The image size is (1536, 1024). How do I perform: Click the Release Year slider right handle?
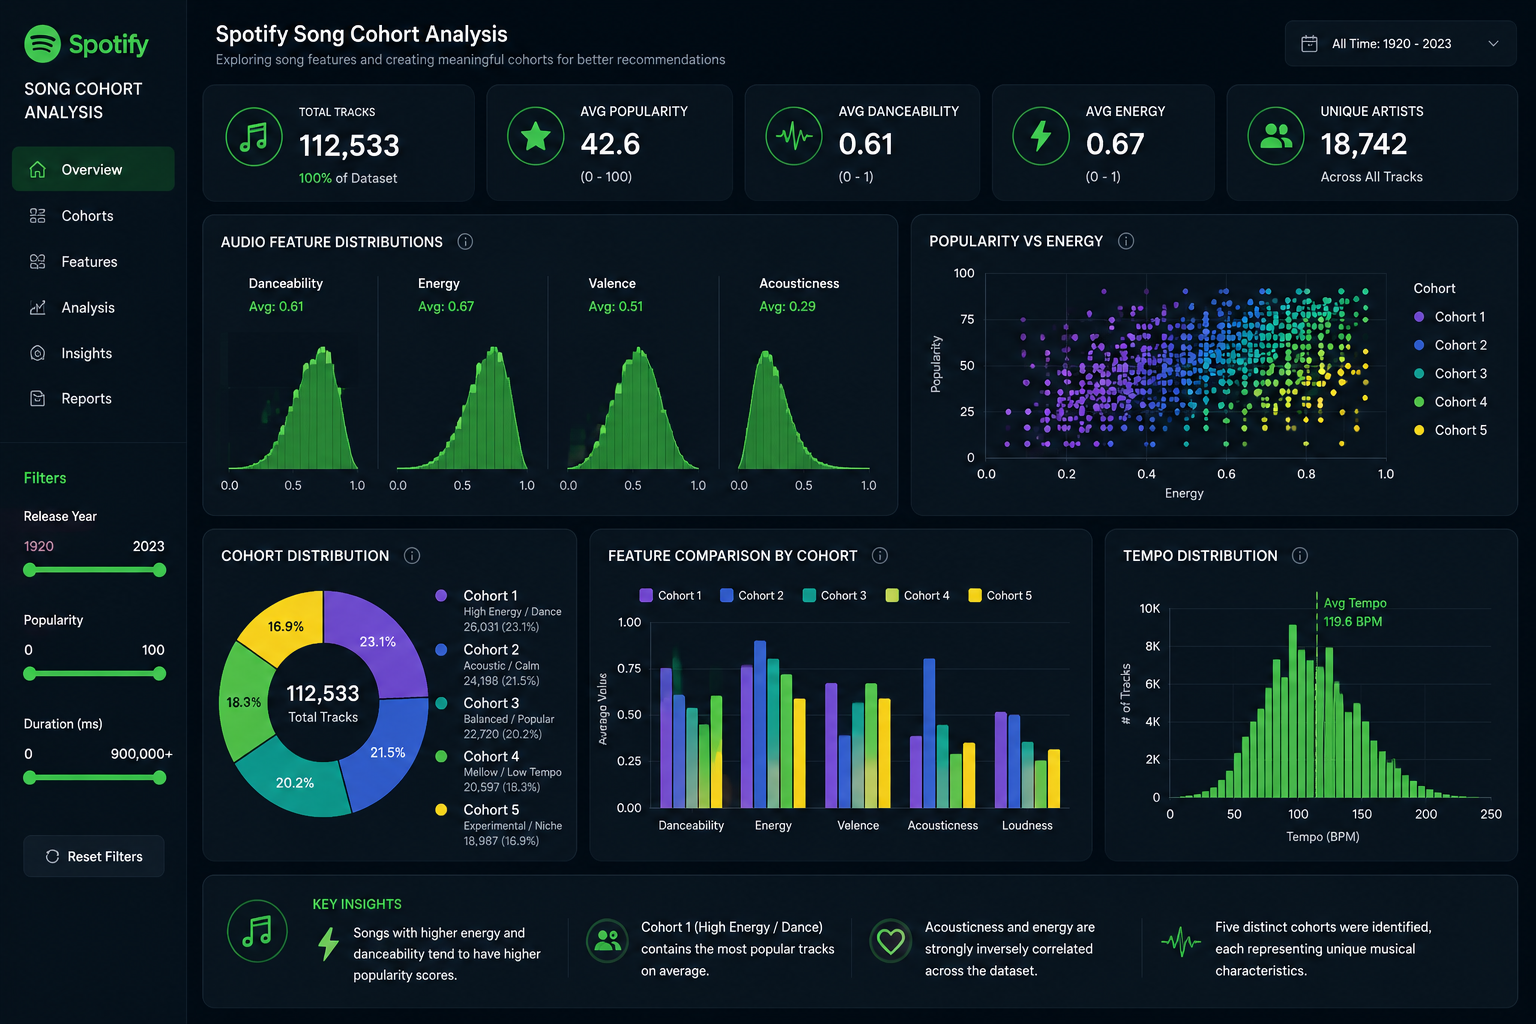[x=159, y=570]
